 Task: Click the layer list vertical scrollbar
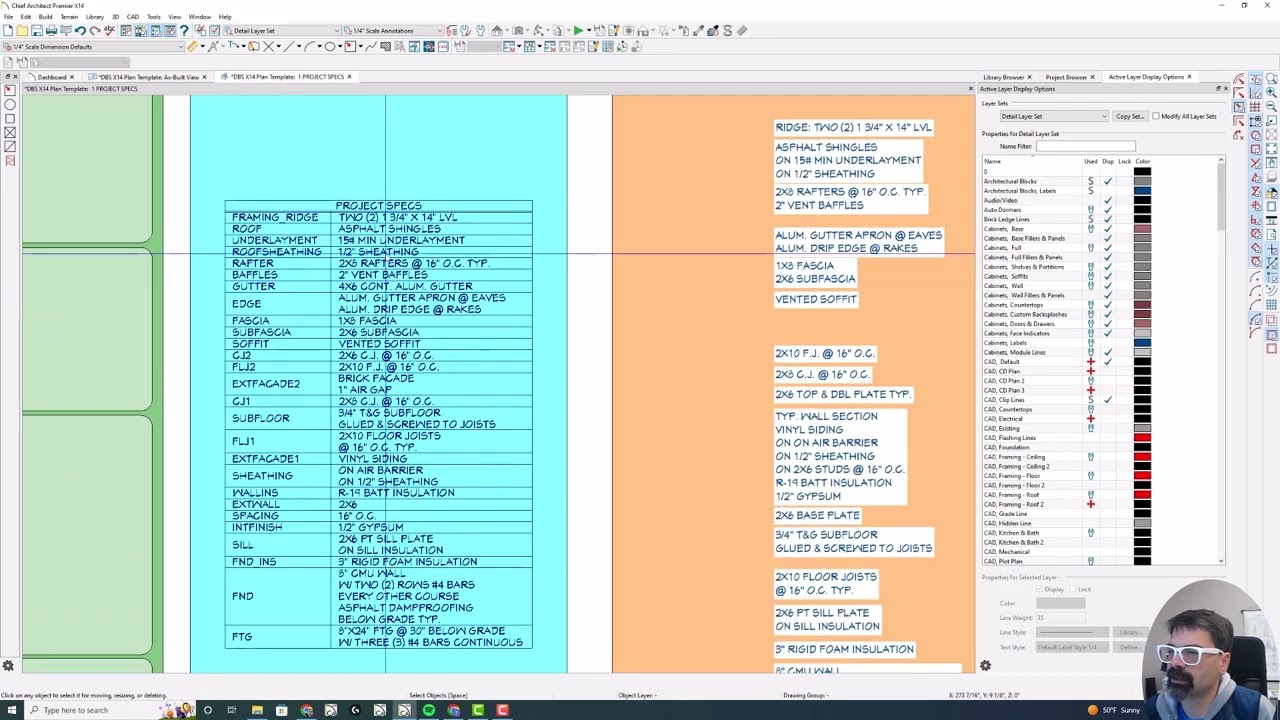[x=1221, y=360]
